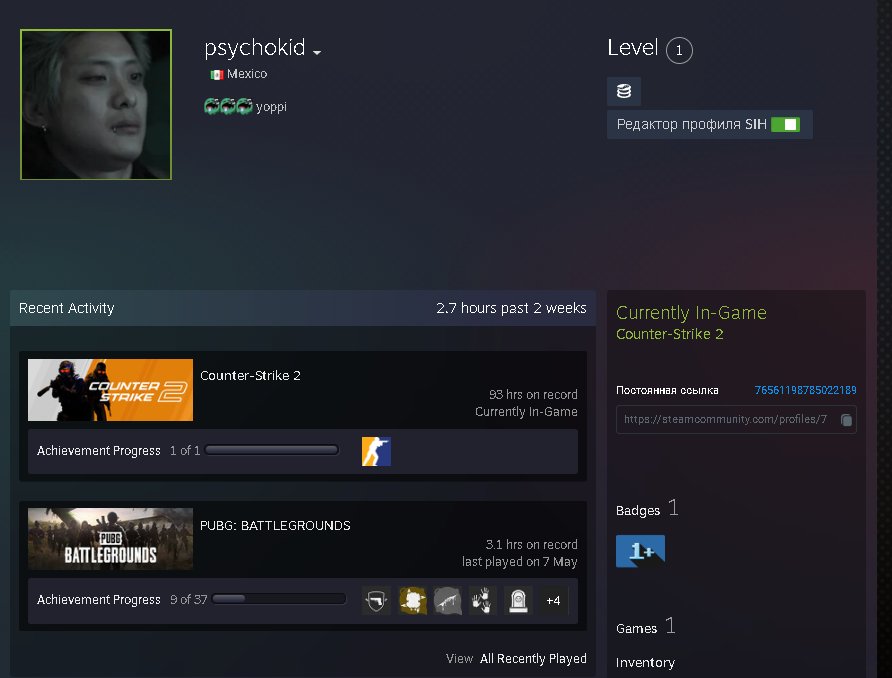Click the coins stack icon button
Screen dimensions: 892x678
624,91
